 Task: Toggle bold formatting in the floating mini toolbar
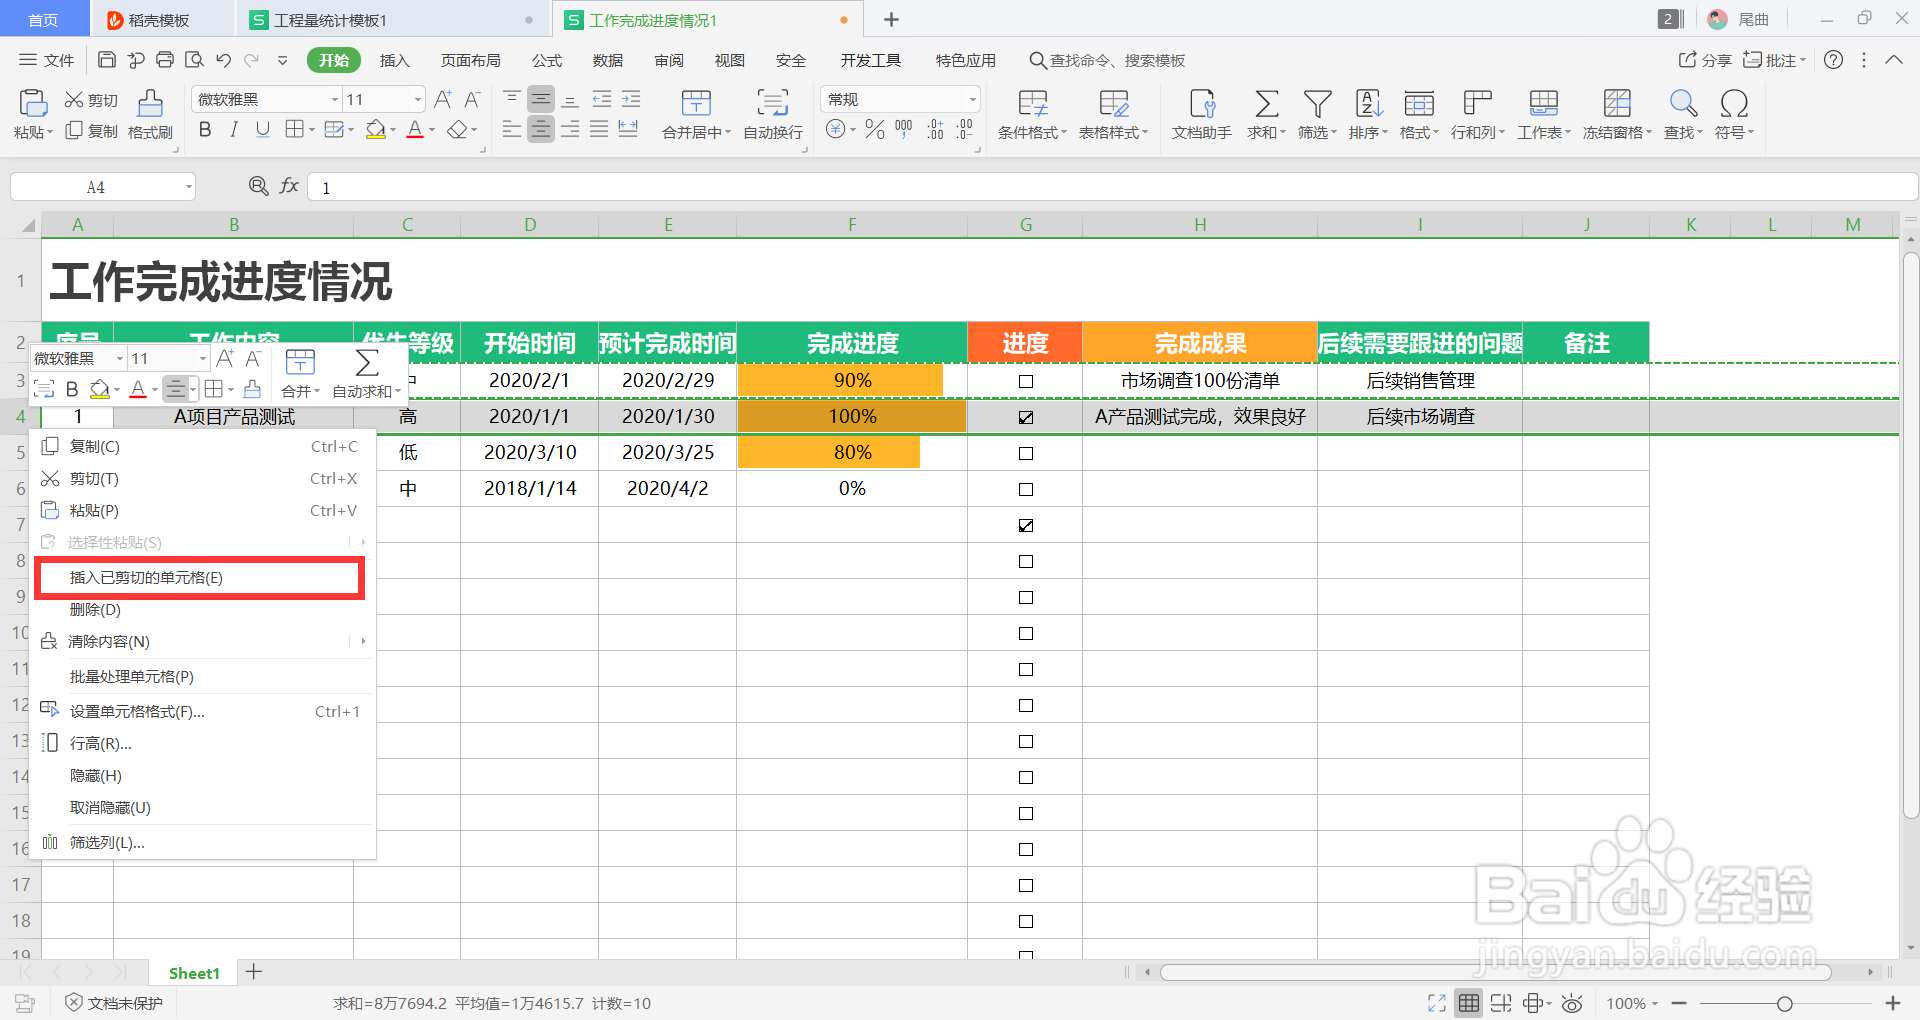[x=71, y=388]
